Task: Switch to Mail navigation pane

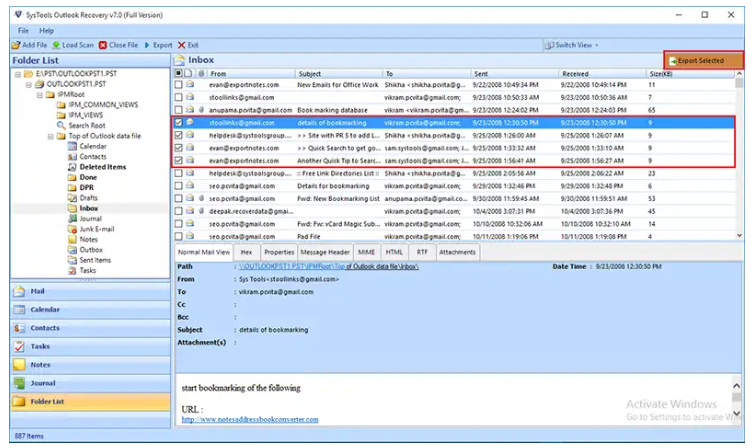Action: click(91, 291)
